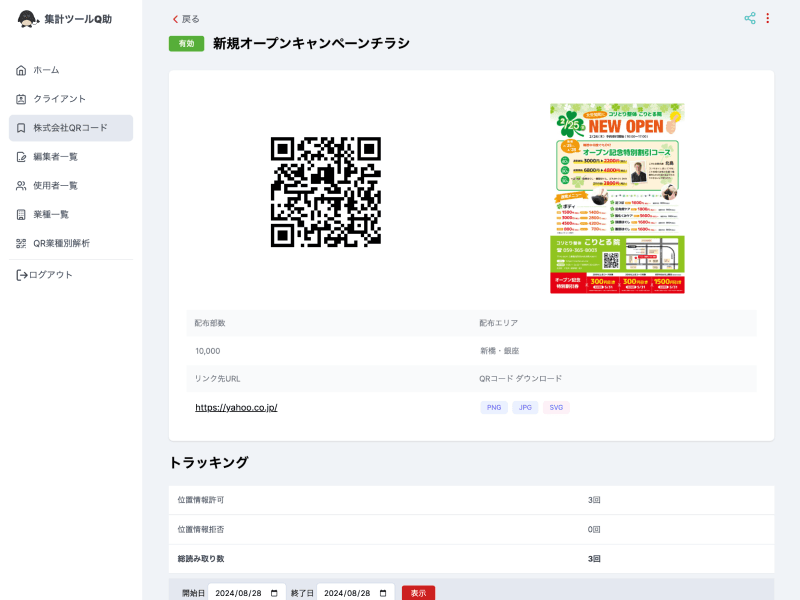Click the logout arrow icon

pyautogui.click(x=21, y=276)
